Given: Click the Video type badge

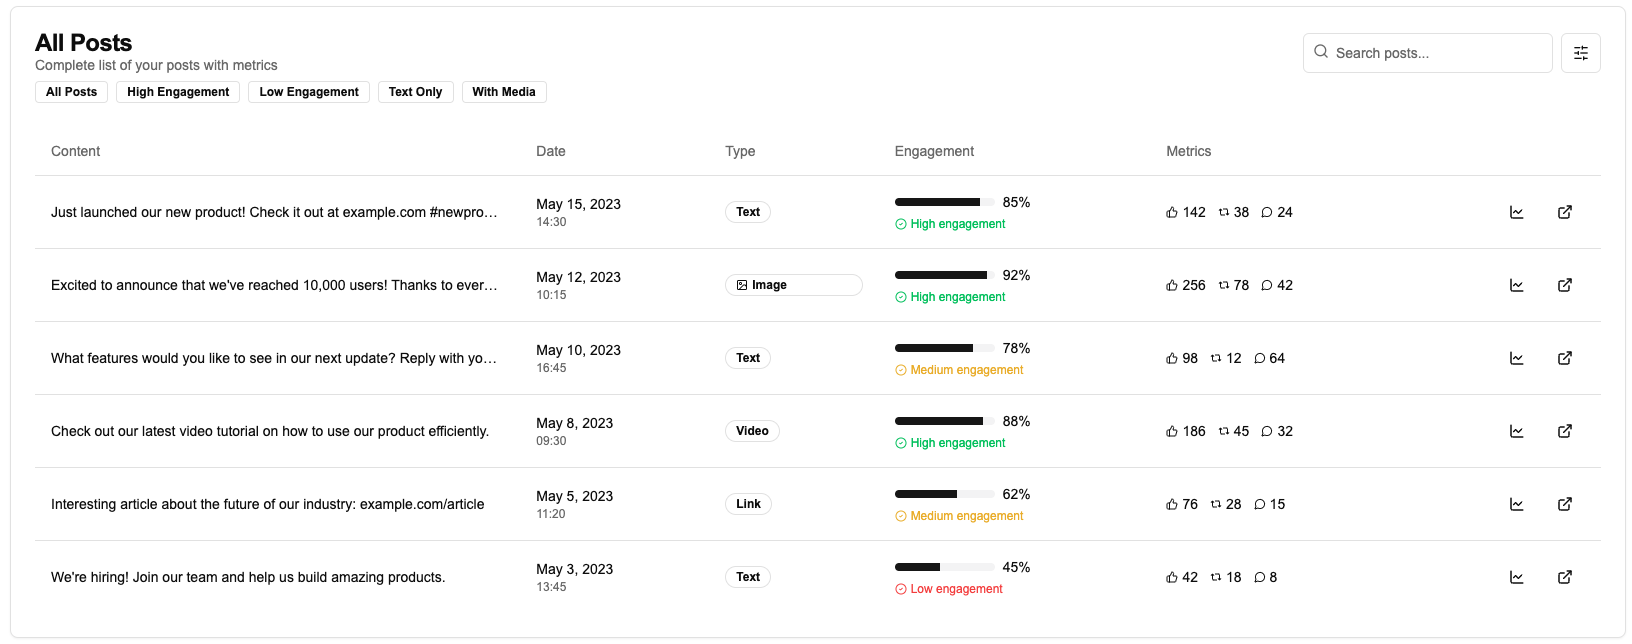Looking at the screenshot, I should tap(752, 431).
